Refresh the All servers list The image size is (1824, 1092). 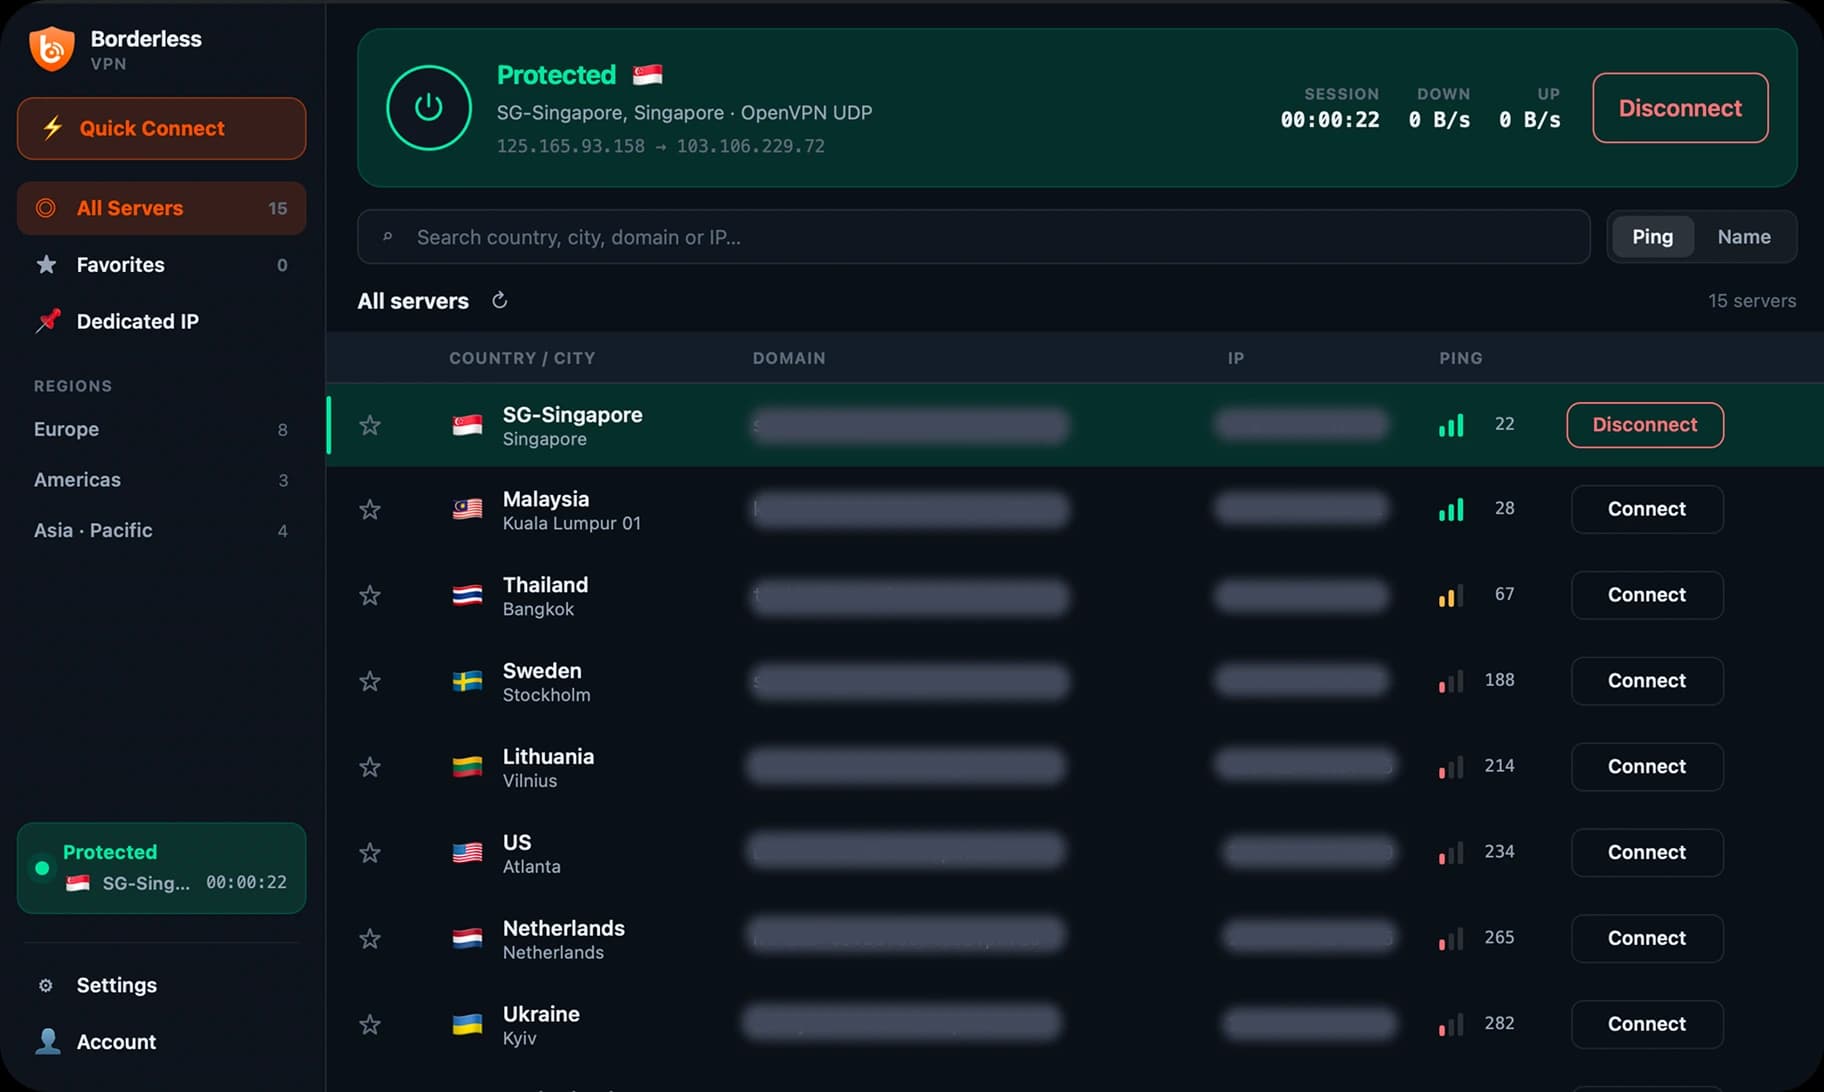[x=500, y=300]
